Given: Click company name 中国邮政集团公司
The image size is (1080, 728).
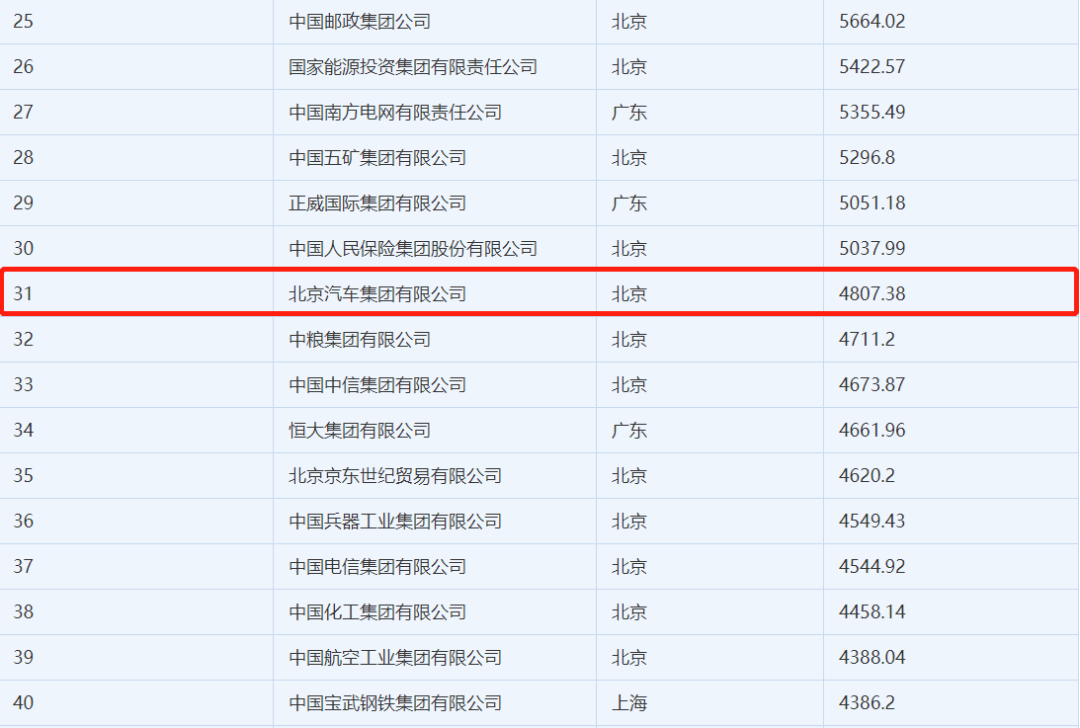Looking at the screenshot, I should pyautogui.click(x=359, y=21).
